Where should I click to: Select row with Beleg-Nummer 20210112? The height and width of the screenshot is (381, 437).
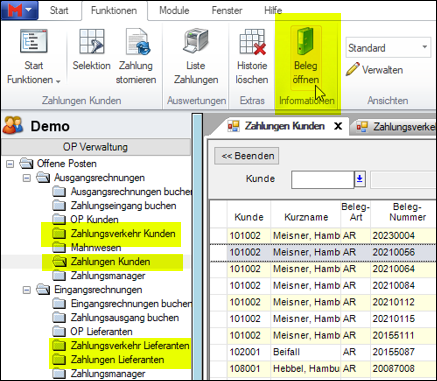[x=323, y=303]
